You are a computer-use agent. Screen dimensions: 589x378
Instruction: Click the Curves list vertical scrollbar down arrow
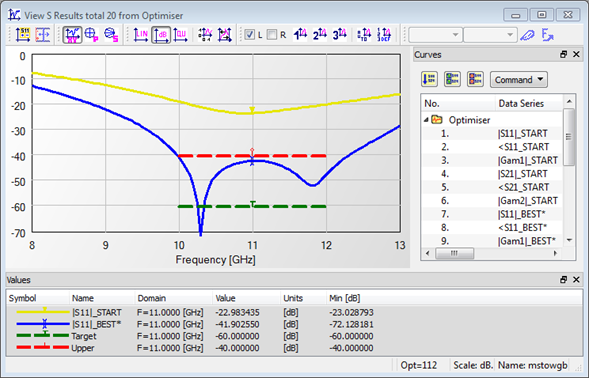[x=569, y=240]
